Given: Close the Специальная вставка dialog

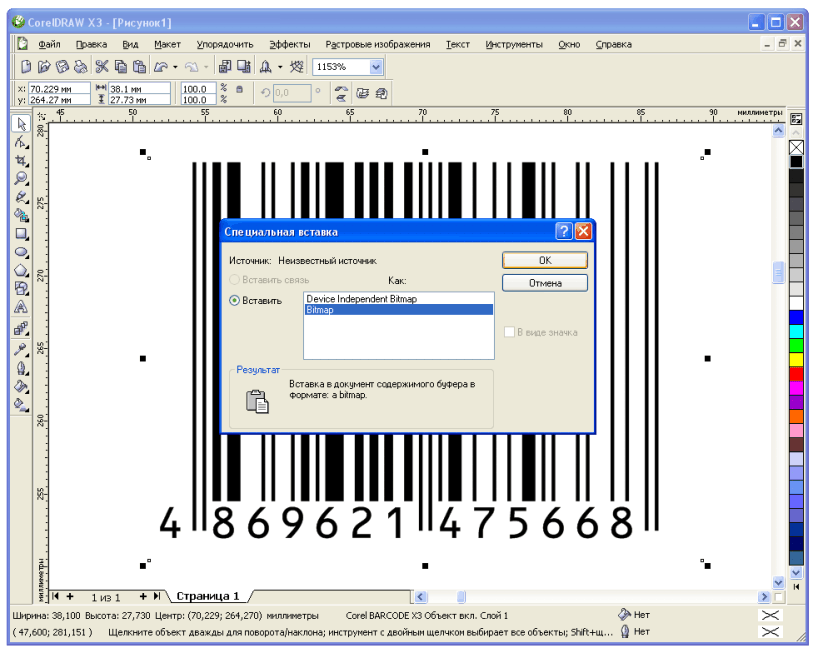Looking at the screenshot, I should pos(583,231).
